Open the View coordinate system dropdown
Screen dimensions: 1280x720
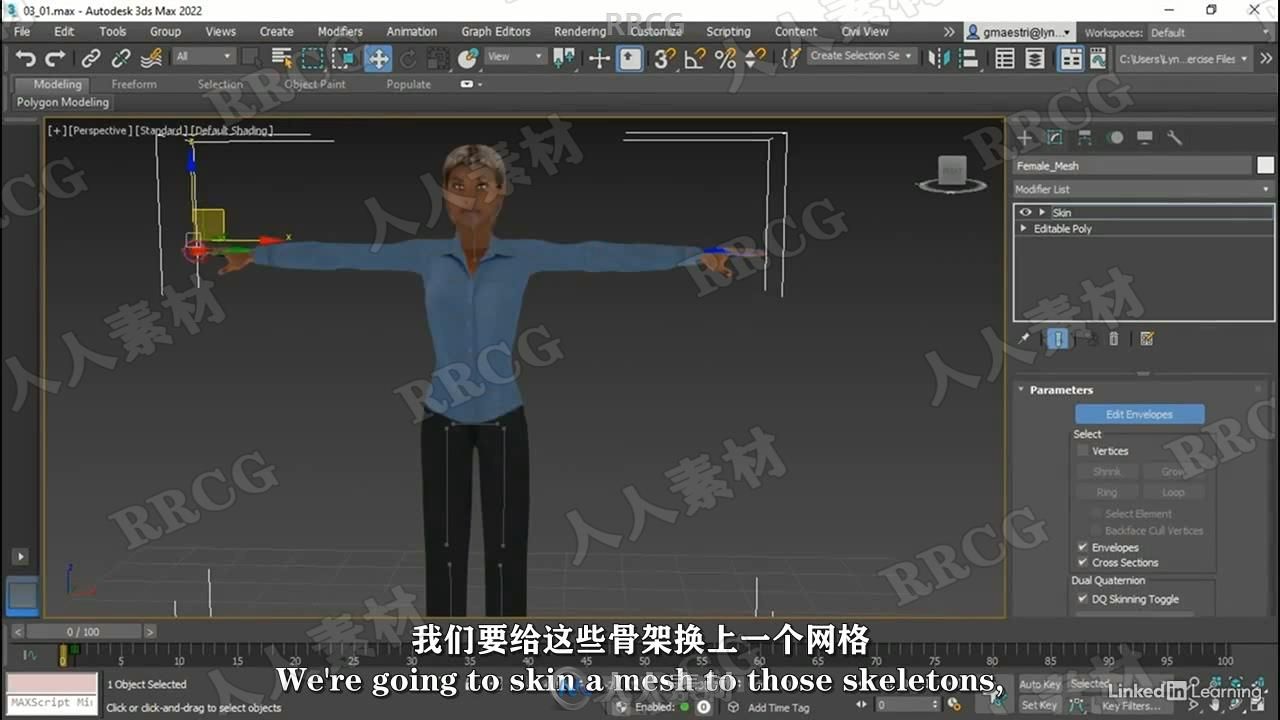point(515,57)
